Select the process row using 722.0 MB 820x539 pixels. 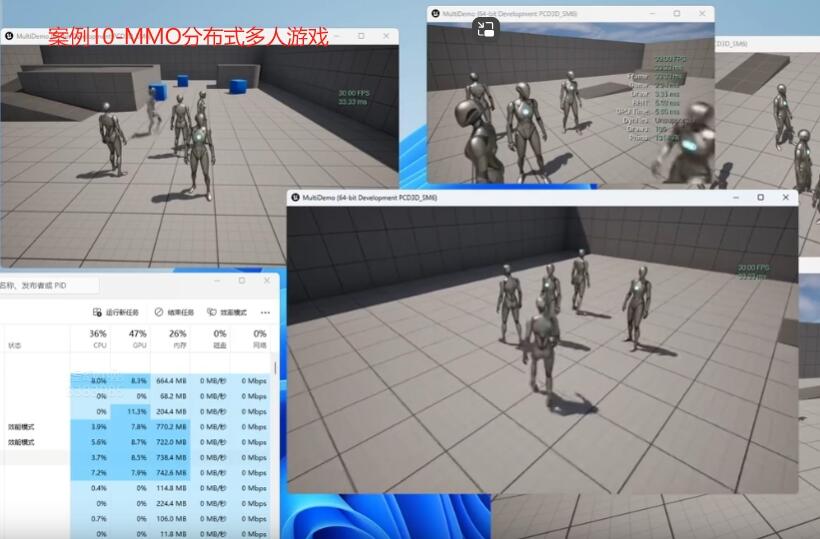pyautogui.click(x=135, y=442)
